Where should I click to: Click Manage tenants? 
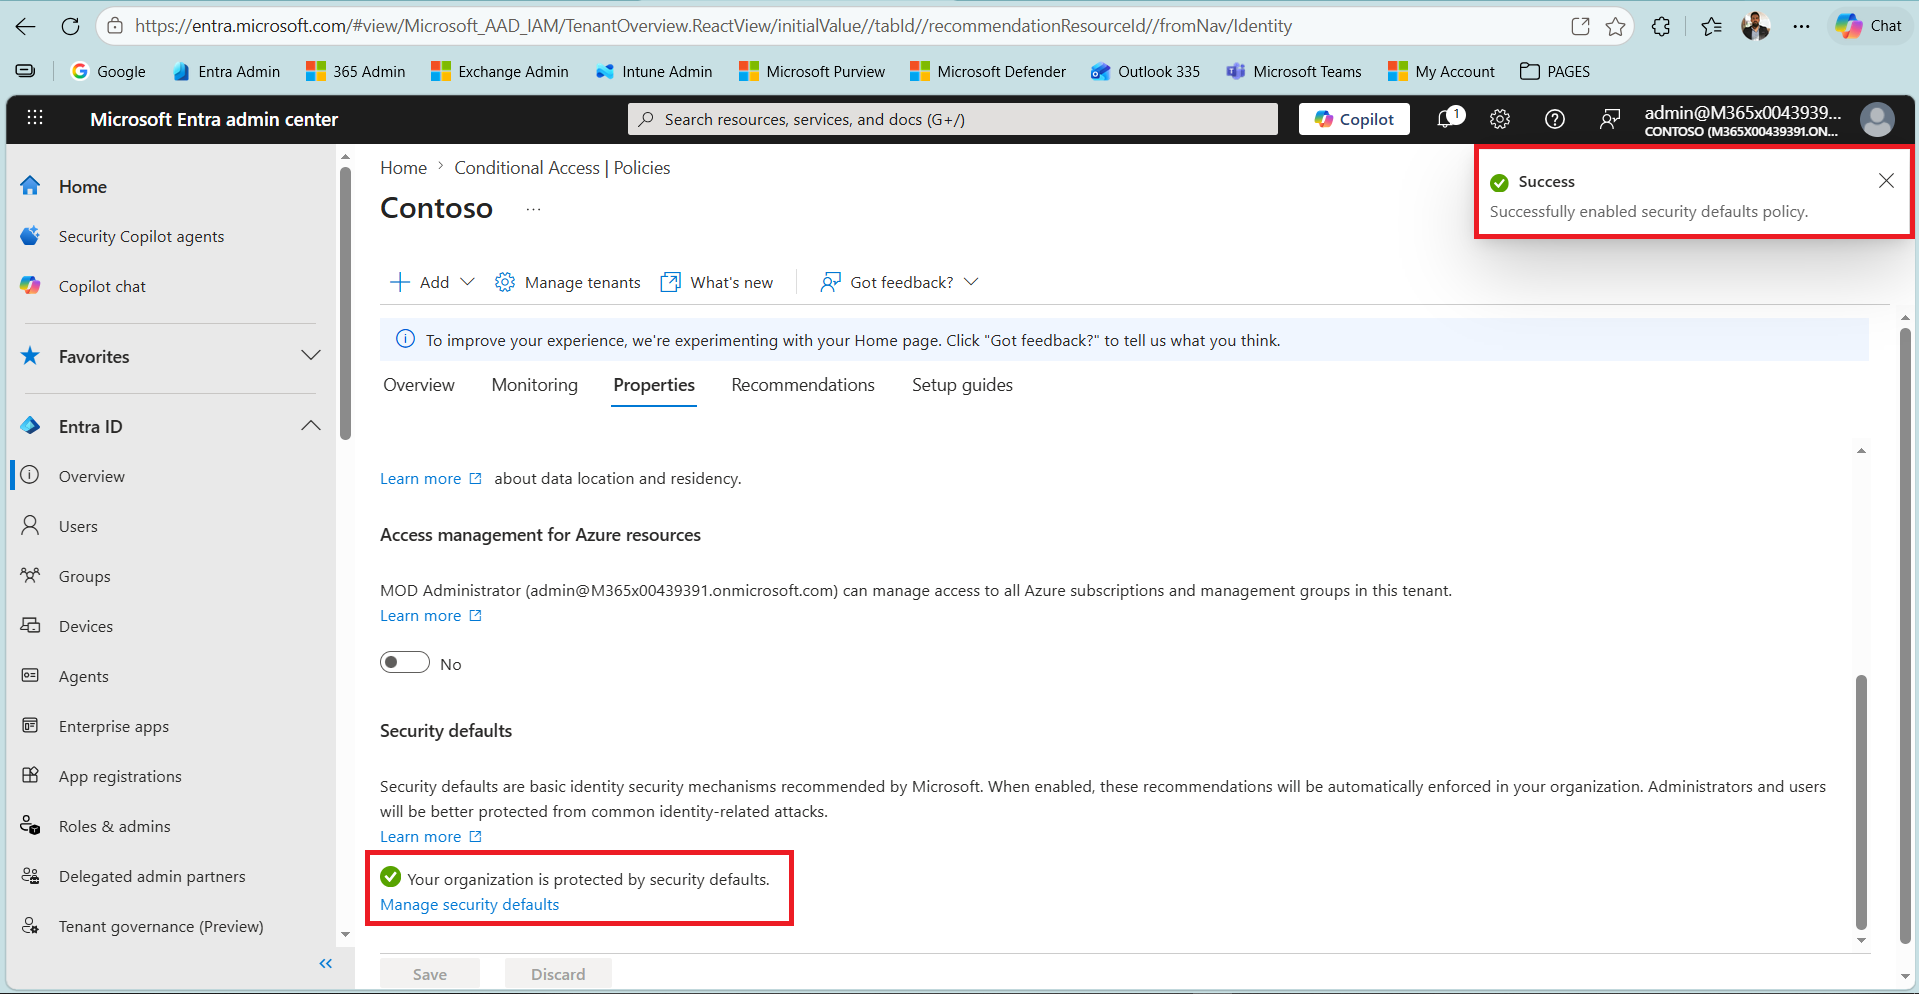568,282
